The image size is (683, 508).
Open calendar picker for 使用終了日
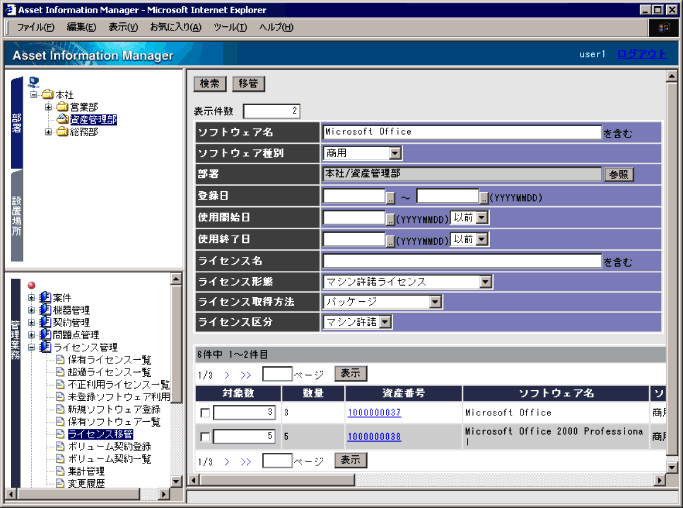click(x=390, y=241)
